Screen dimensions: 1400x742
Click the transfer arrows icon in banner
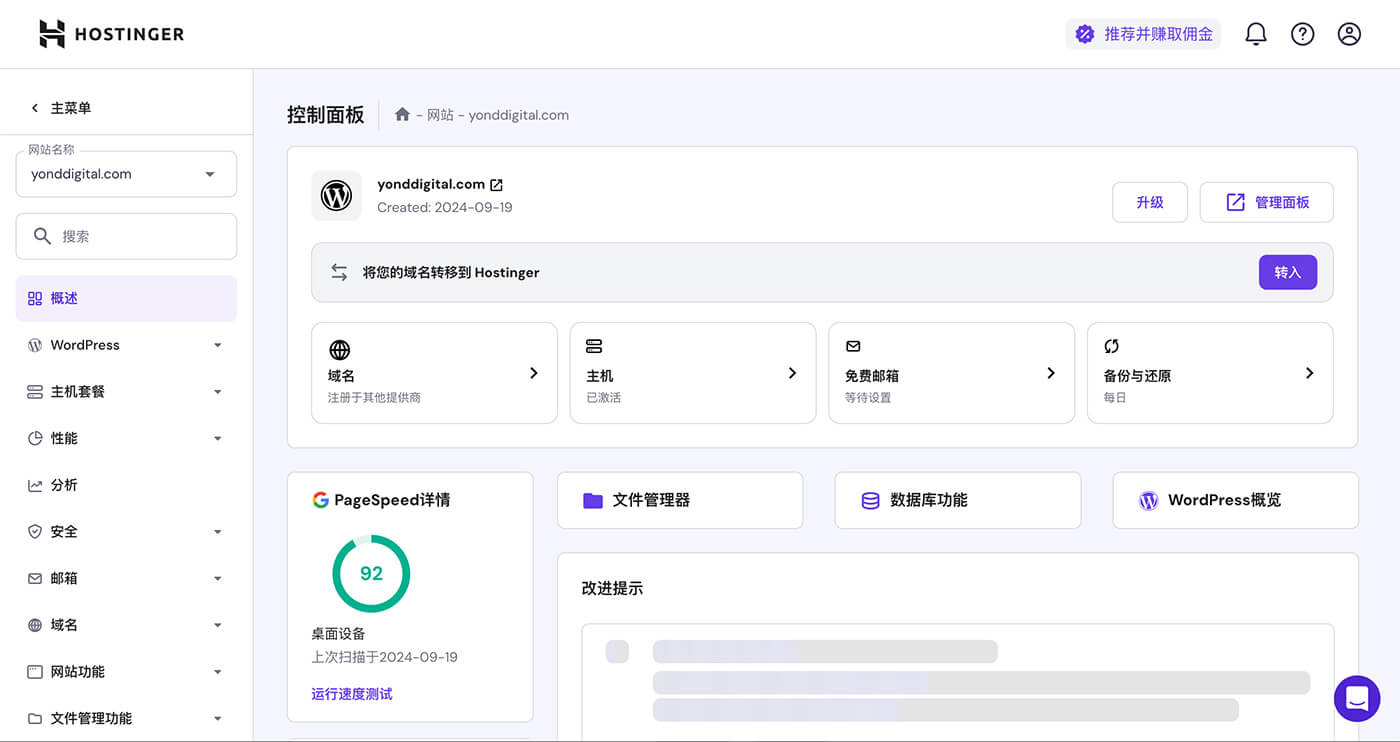(339, 272)
